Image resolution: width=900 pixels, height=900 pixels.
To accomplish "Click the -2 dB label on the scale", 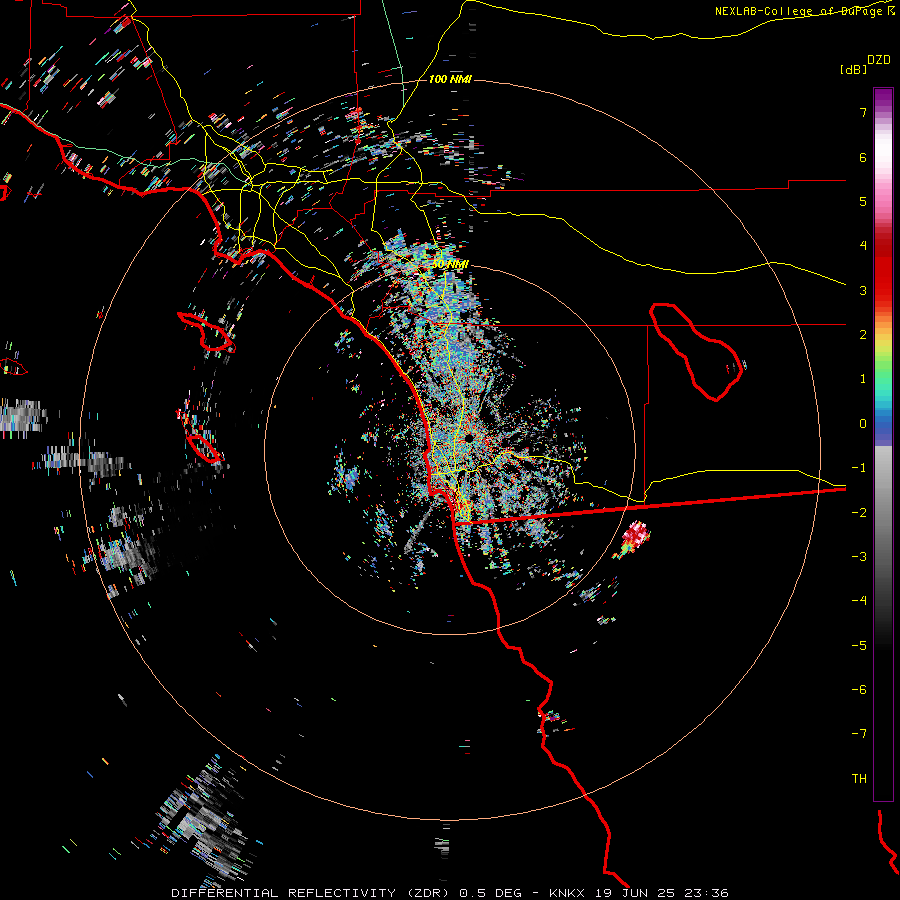I will 859,512.
